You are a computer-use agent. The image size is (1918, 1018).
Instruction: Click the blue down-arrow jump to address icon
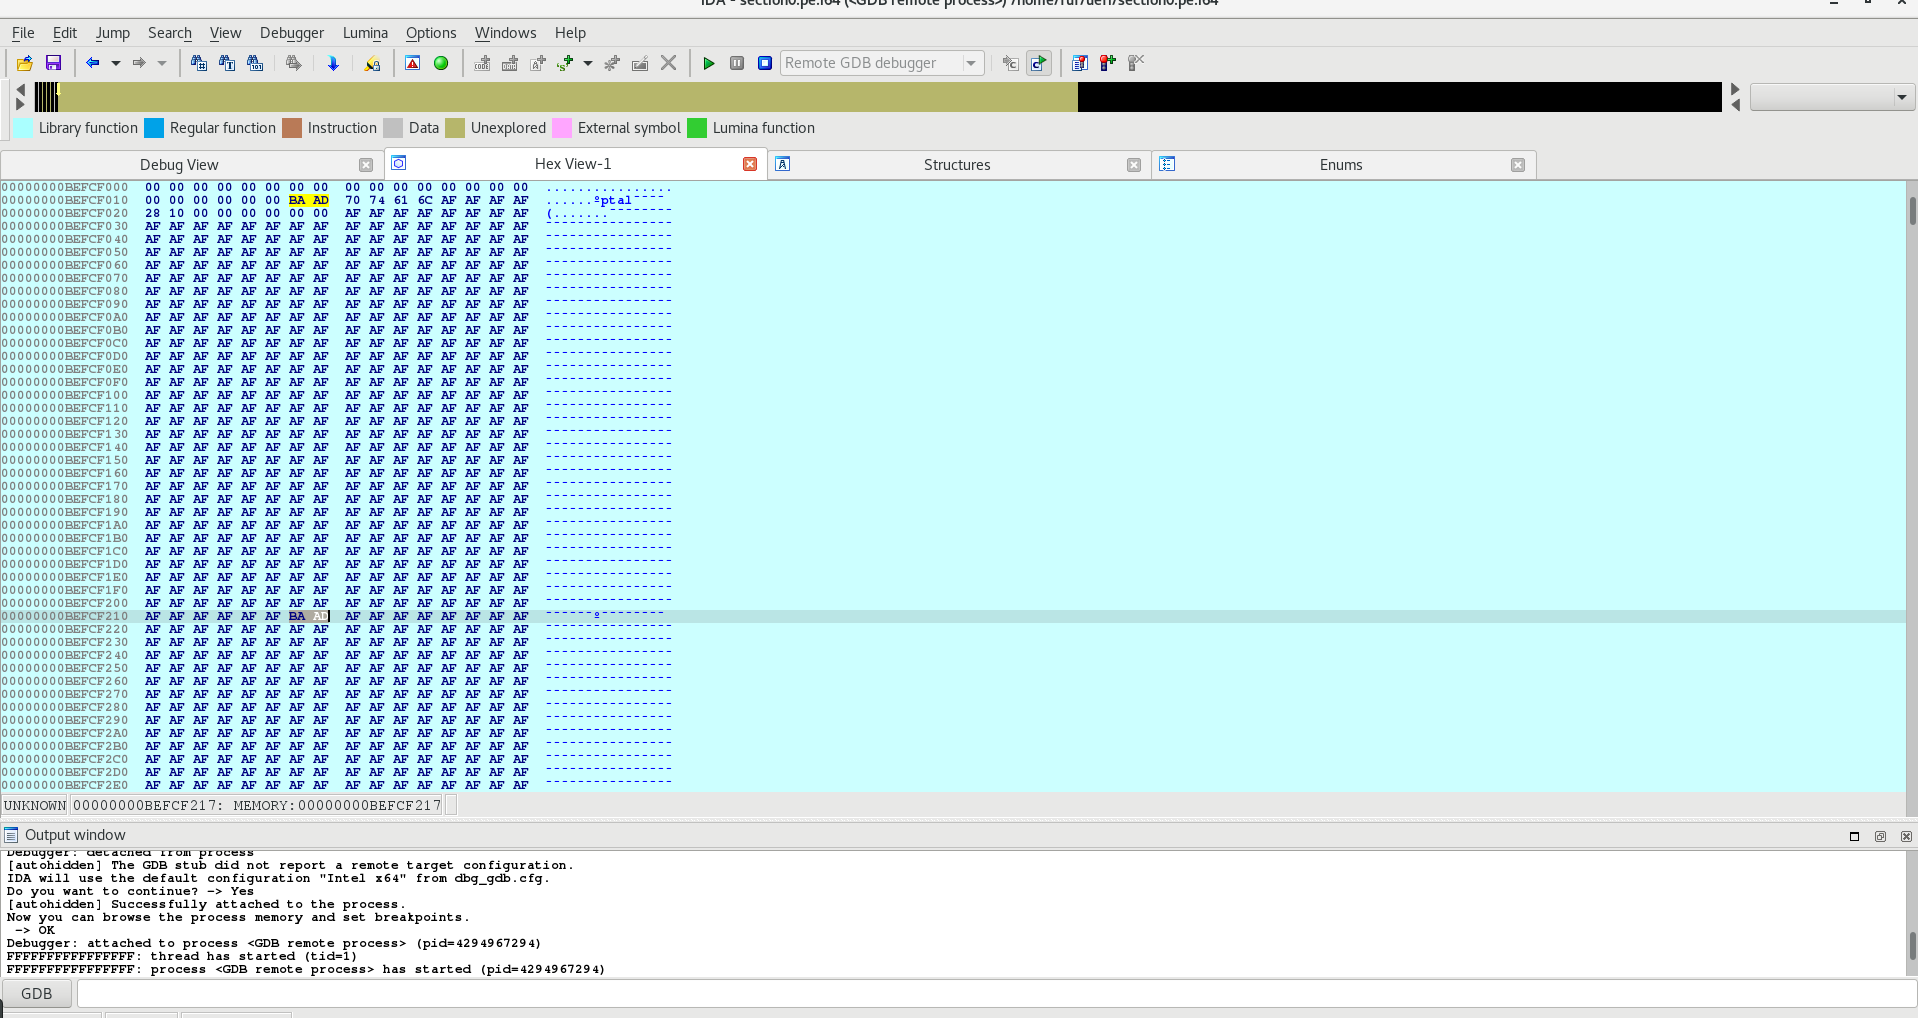click(x=333, y=63)
